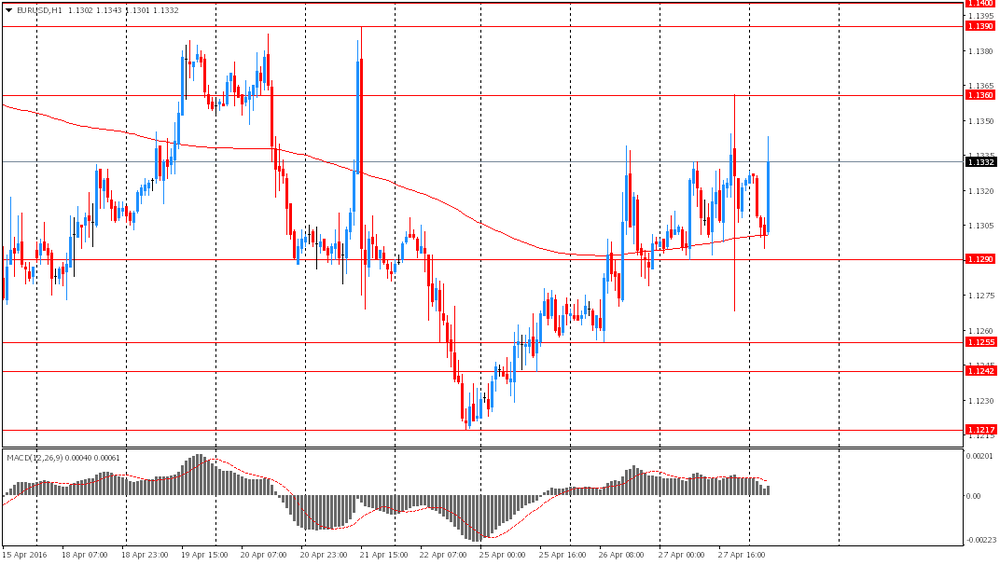
Task: Click the 26 Apr 08:00 time label
Action: point(623,552)
